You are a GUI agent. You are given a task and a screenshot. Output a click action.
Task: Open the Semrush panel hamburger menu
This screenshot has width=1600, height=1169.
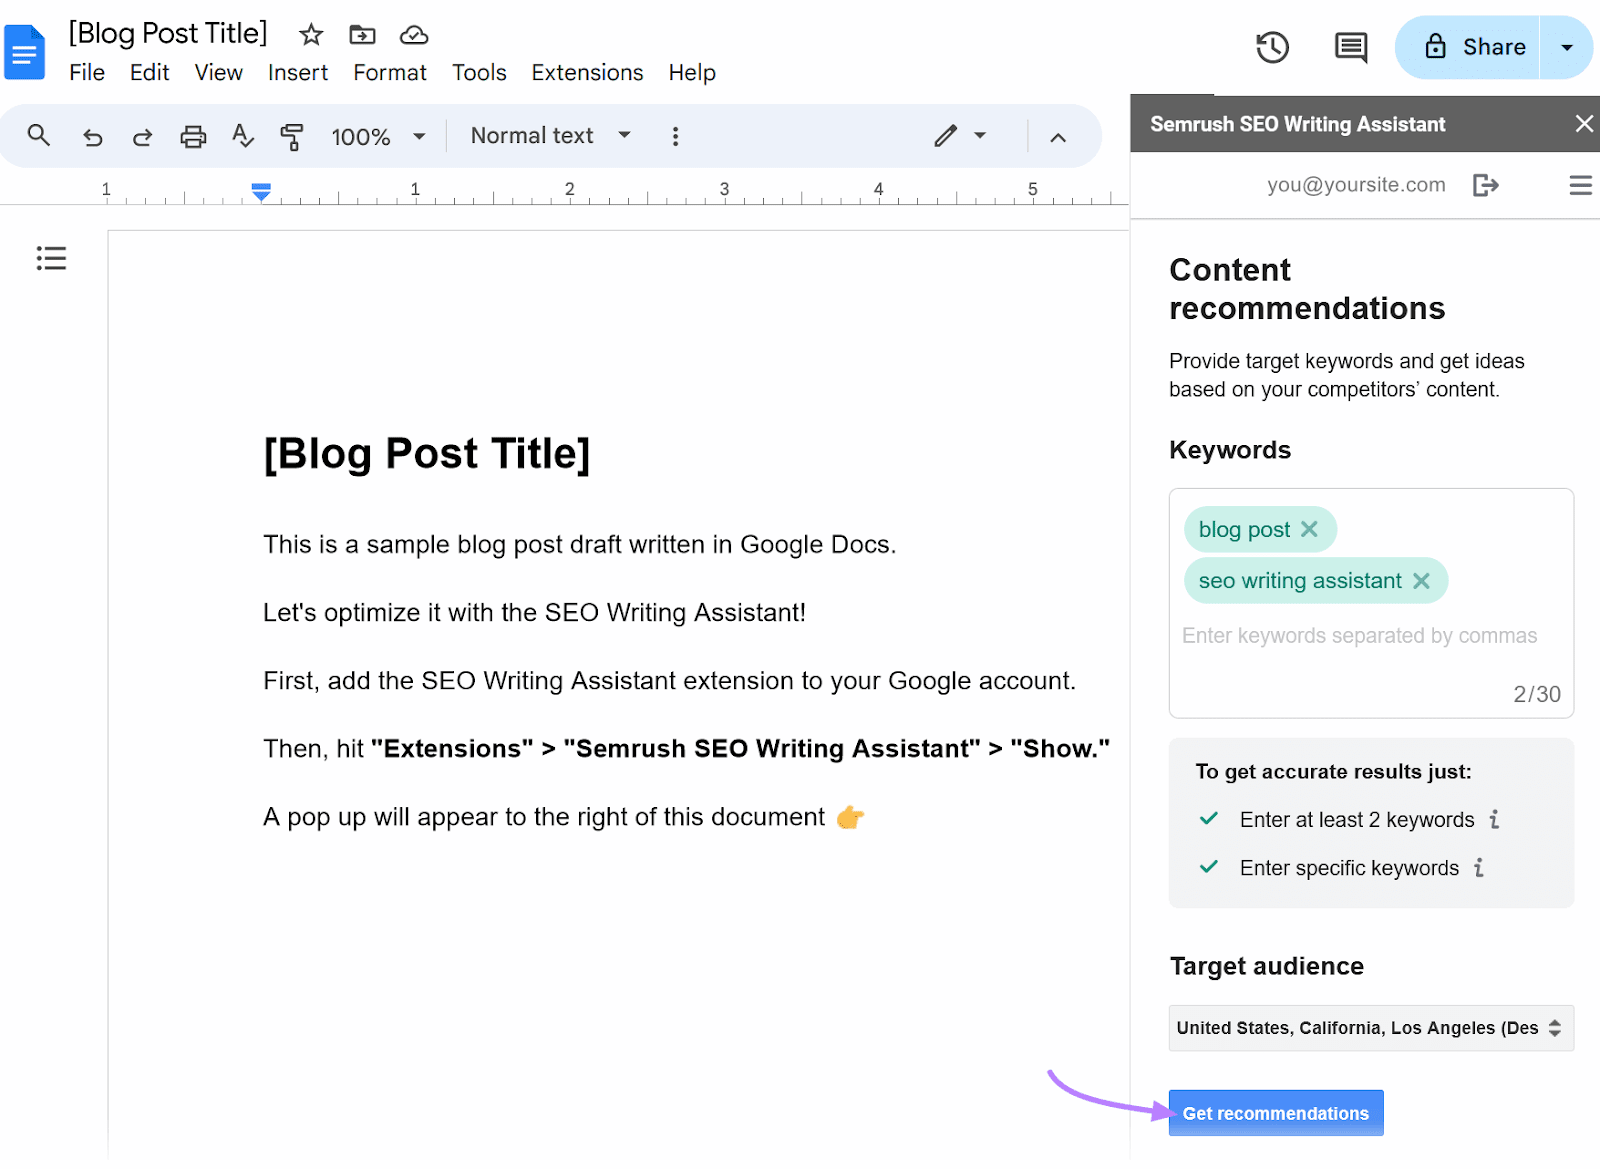pyautogui.click(x=1580, y=185)
